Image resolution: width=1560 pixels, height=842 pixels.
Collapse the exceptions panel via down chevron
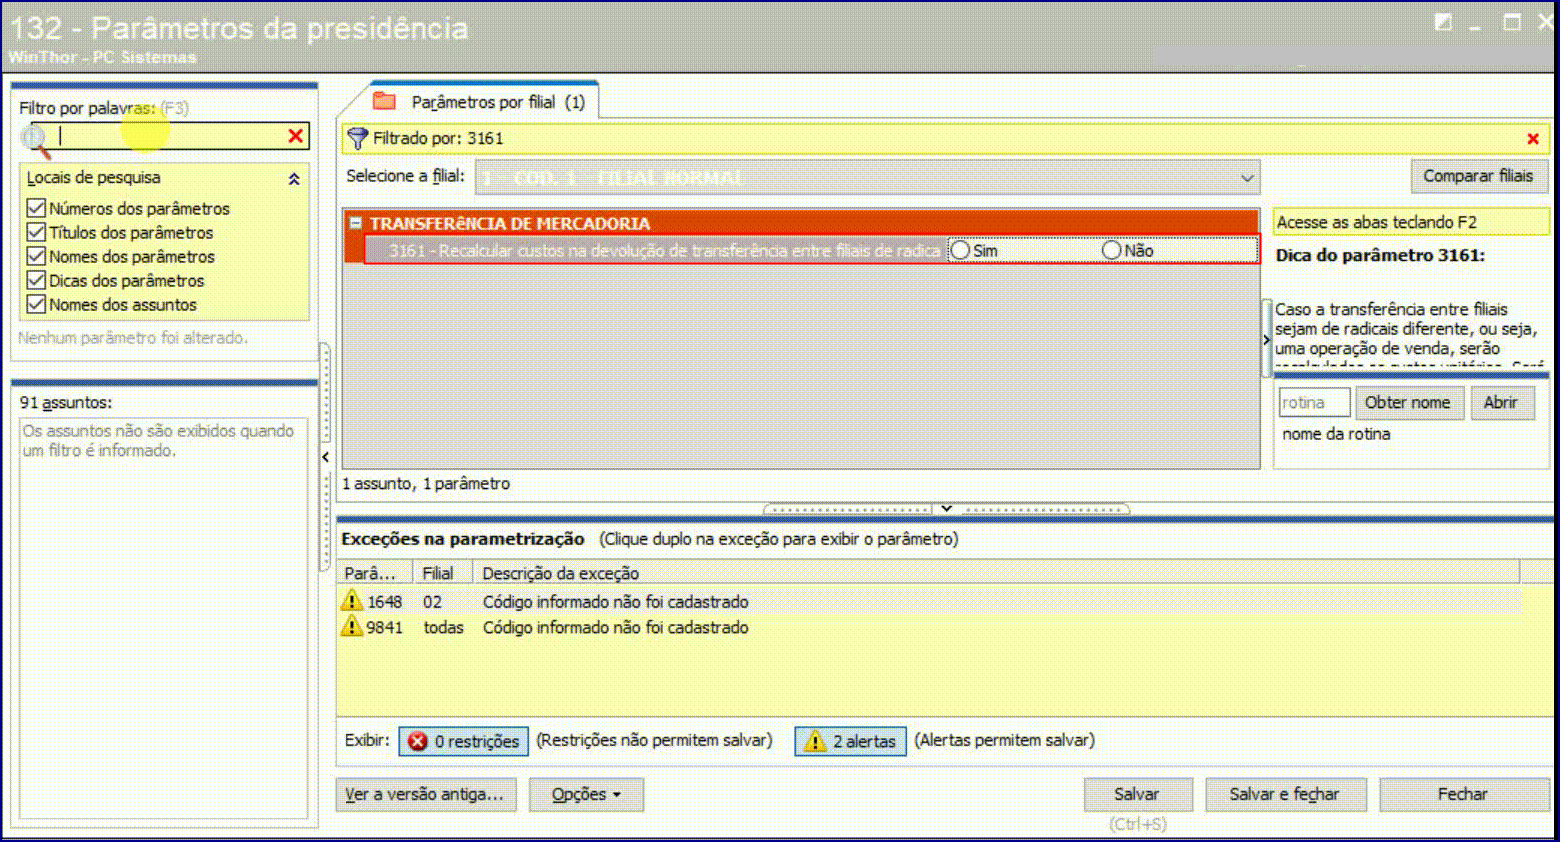[x=946, y=508]
